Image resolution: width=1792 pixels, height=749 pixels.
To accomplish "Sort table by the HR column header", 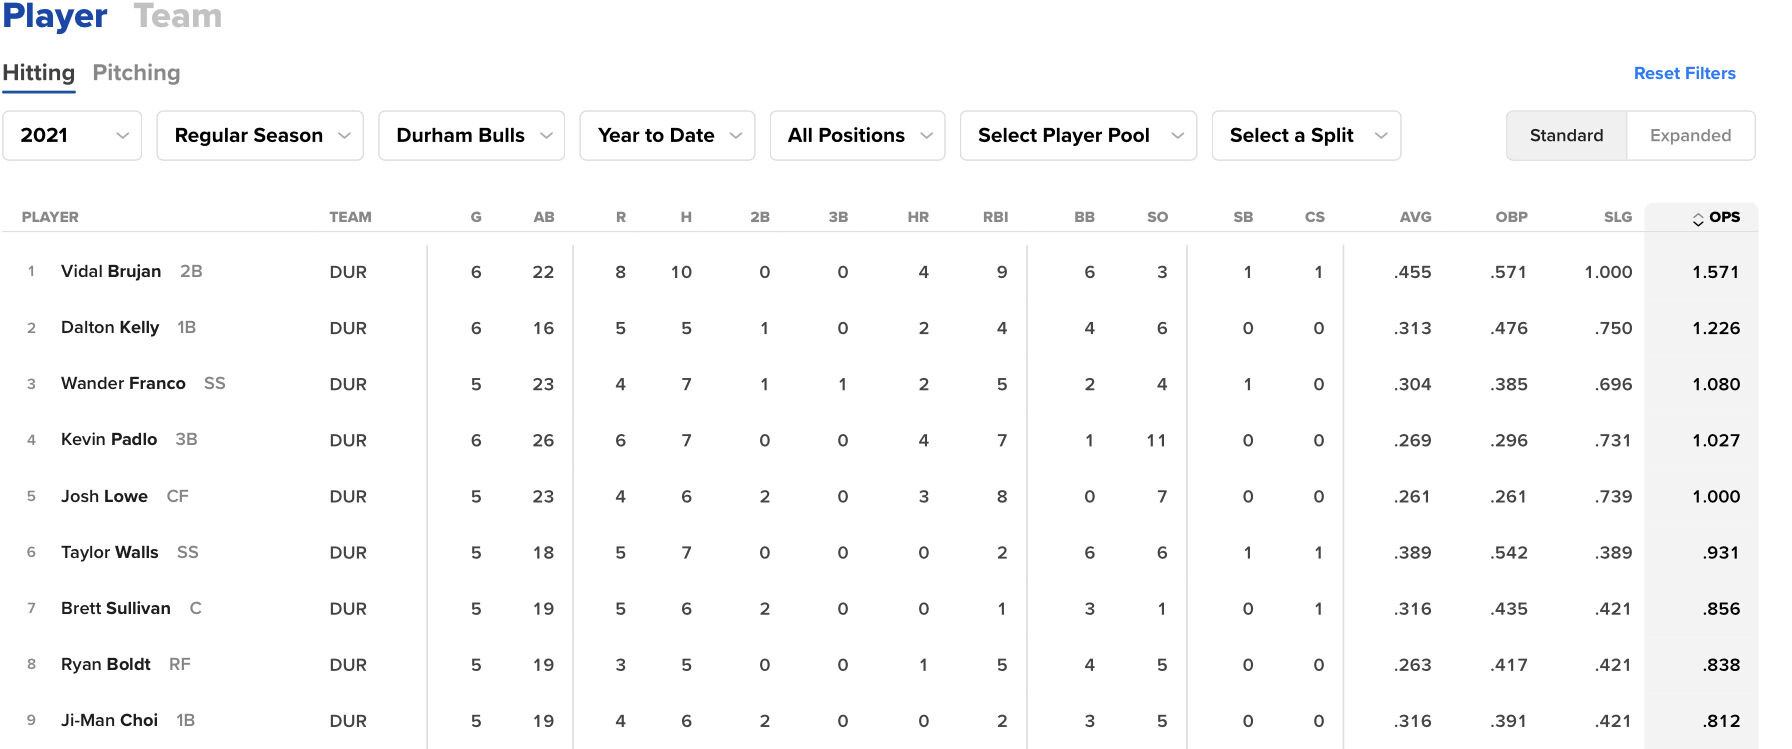I will point(918,217).
